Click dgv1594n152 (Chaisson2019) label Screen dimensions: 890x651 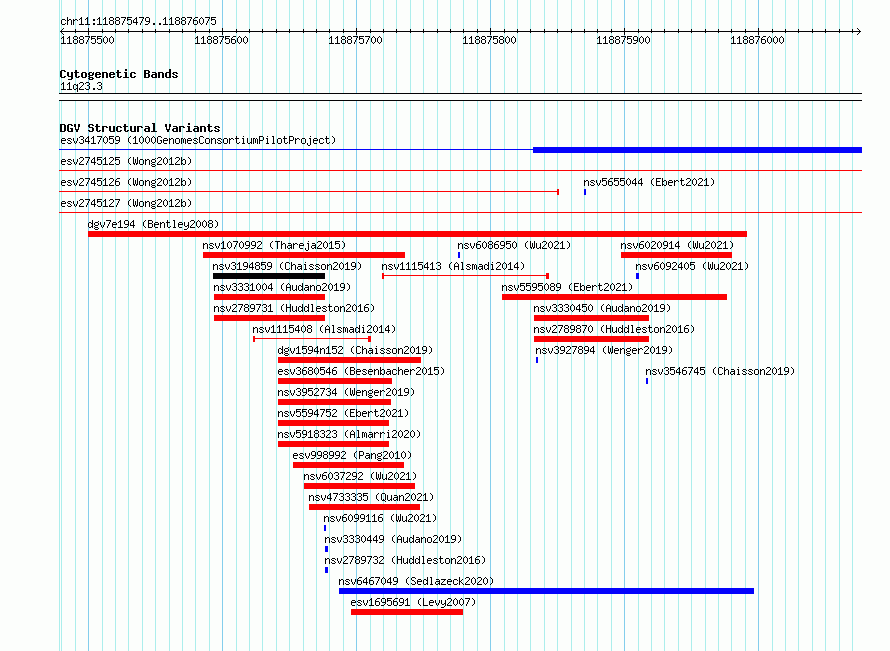355,350
